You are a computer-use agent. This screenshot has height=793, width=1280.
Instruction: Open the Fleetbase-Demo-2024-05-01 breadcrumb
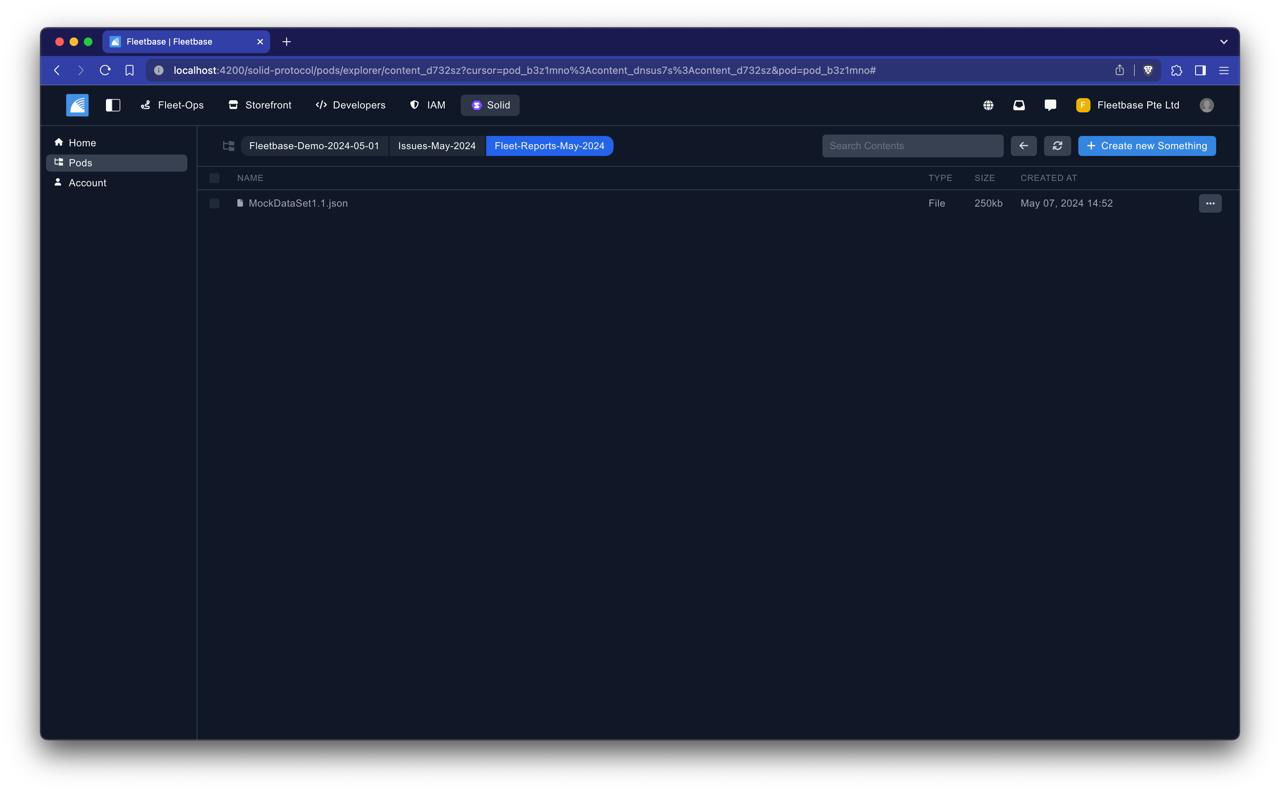(314, 146)
